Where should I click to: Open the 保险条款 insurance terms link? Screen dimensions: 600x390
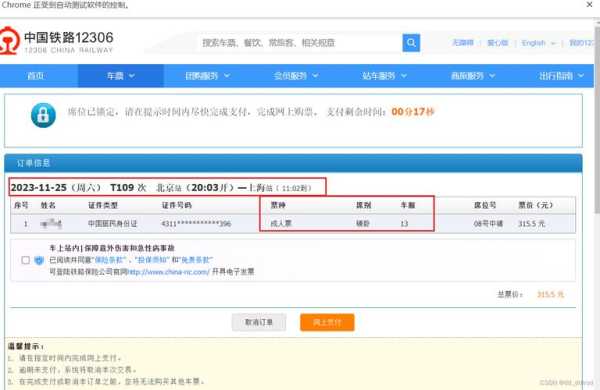110,260
